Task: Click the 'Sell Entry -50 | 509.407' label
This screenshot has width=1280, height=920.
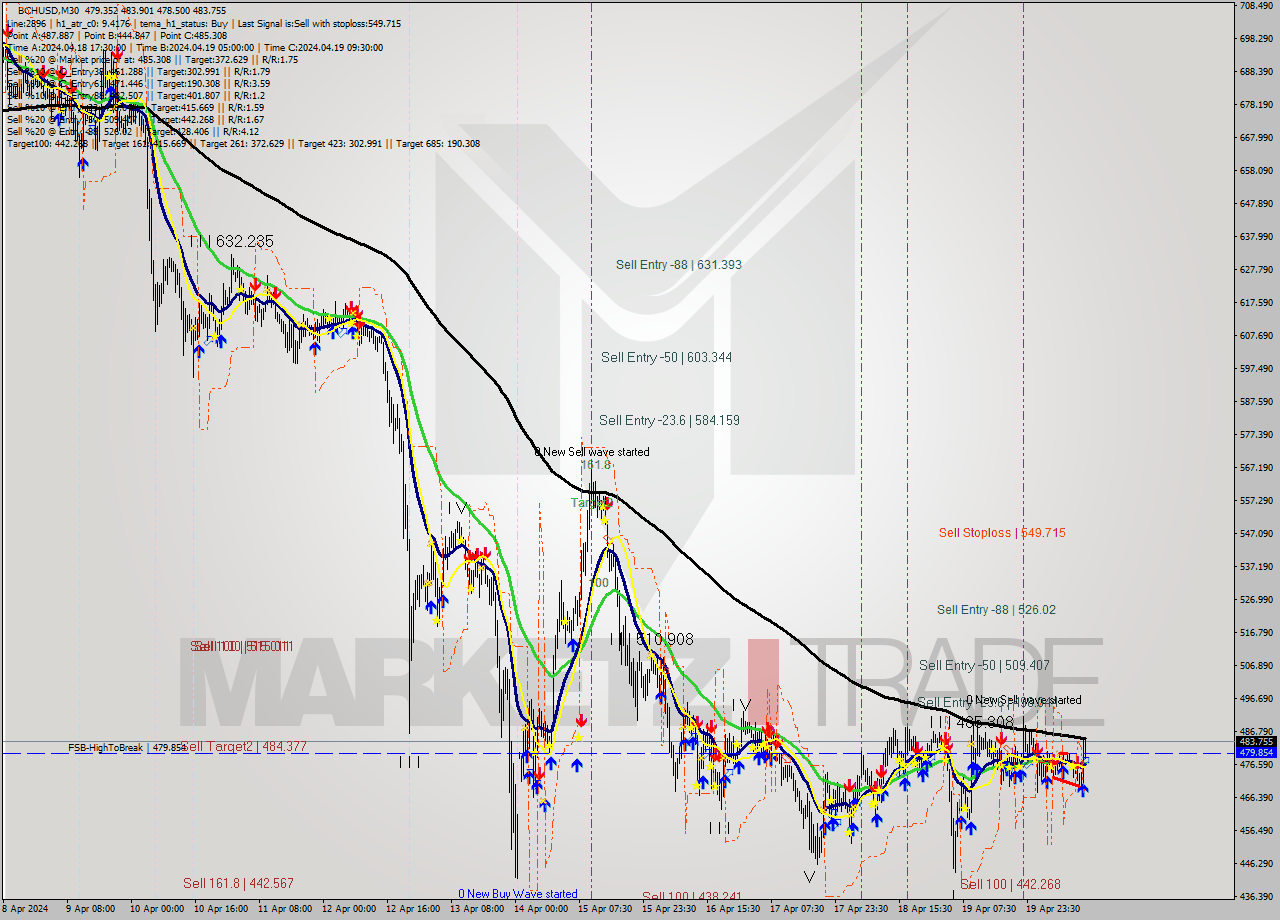Action: tap(984, 665)
